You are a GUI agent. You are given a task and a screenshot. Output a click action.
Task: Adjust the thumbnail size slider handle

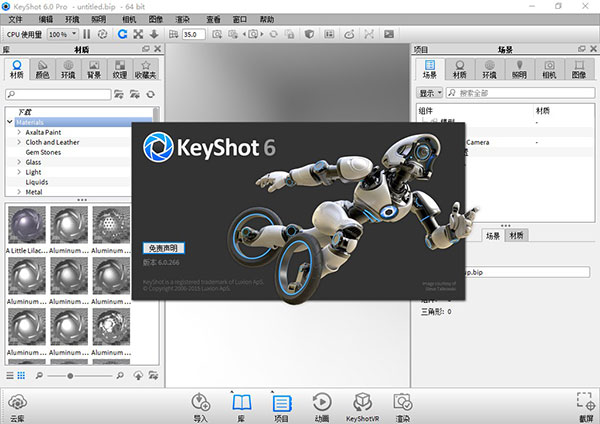tap(70, 376)
